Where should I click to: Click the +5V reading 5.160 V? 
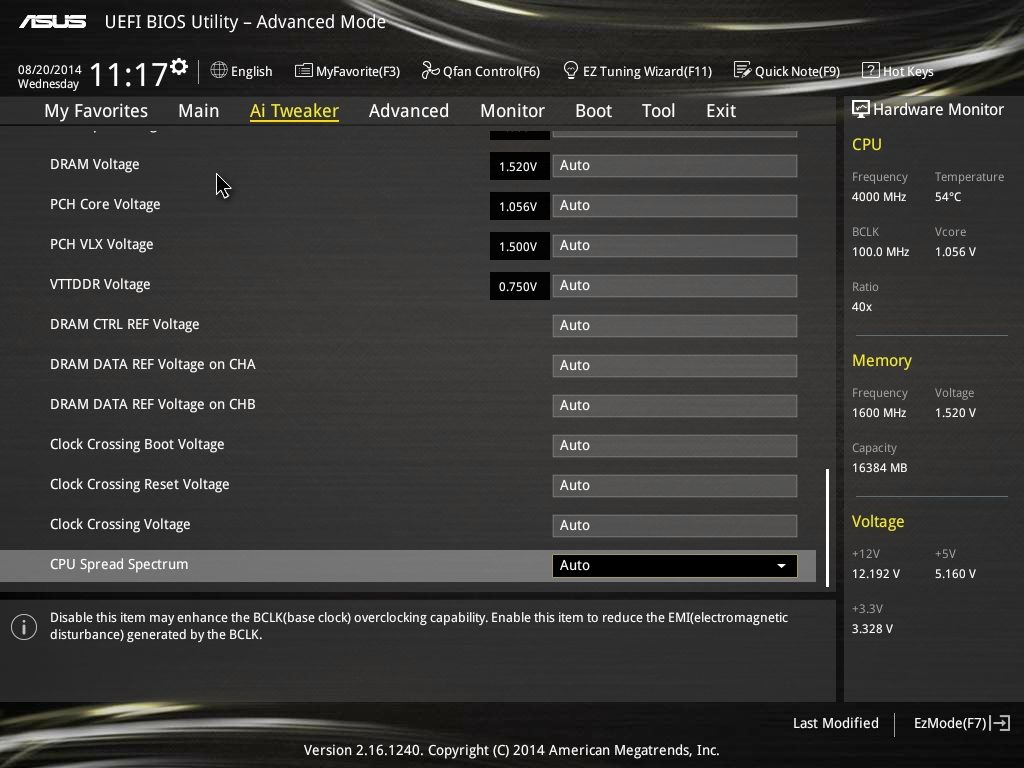pos(955,573)
